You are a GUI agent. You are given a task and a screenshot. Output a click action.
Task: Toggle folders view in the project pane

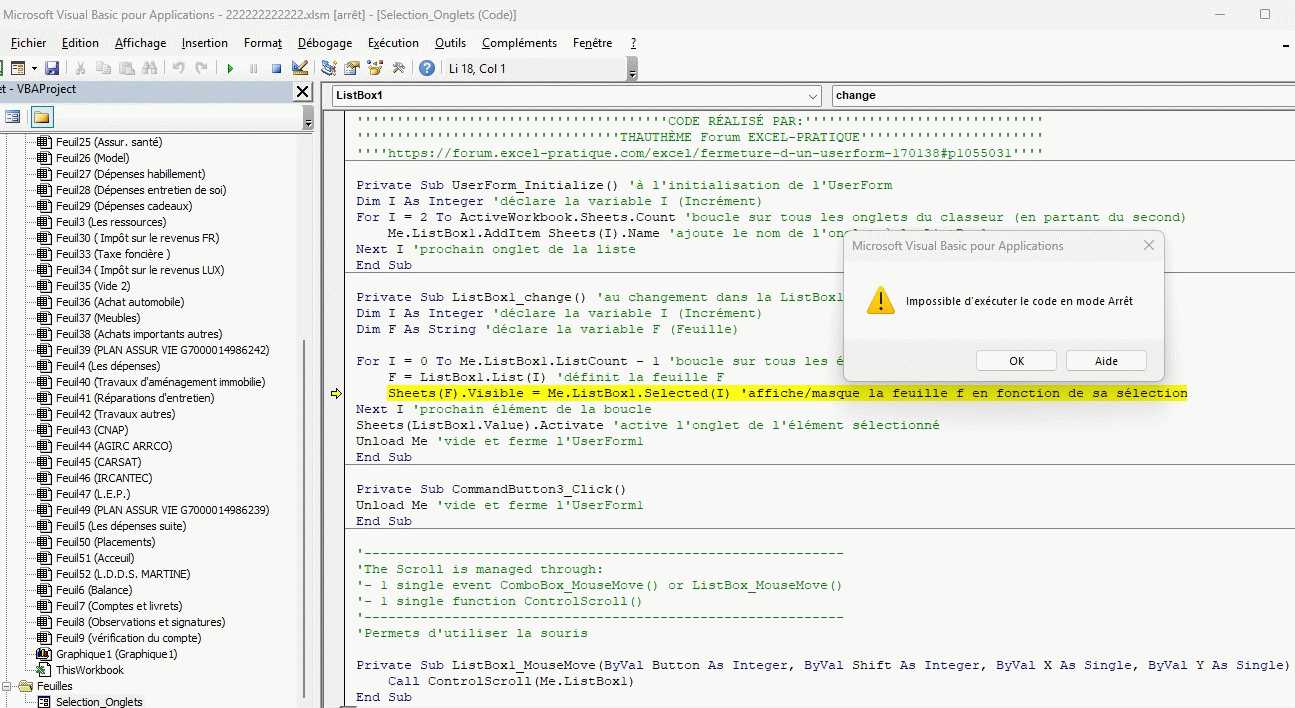pyautogui.click(x=41, y=117)
